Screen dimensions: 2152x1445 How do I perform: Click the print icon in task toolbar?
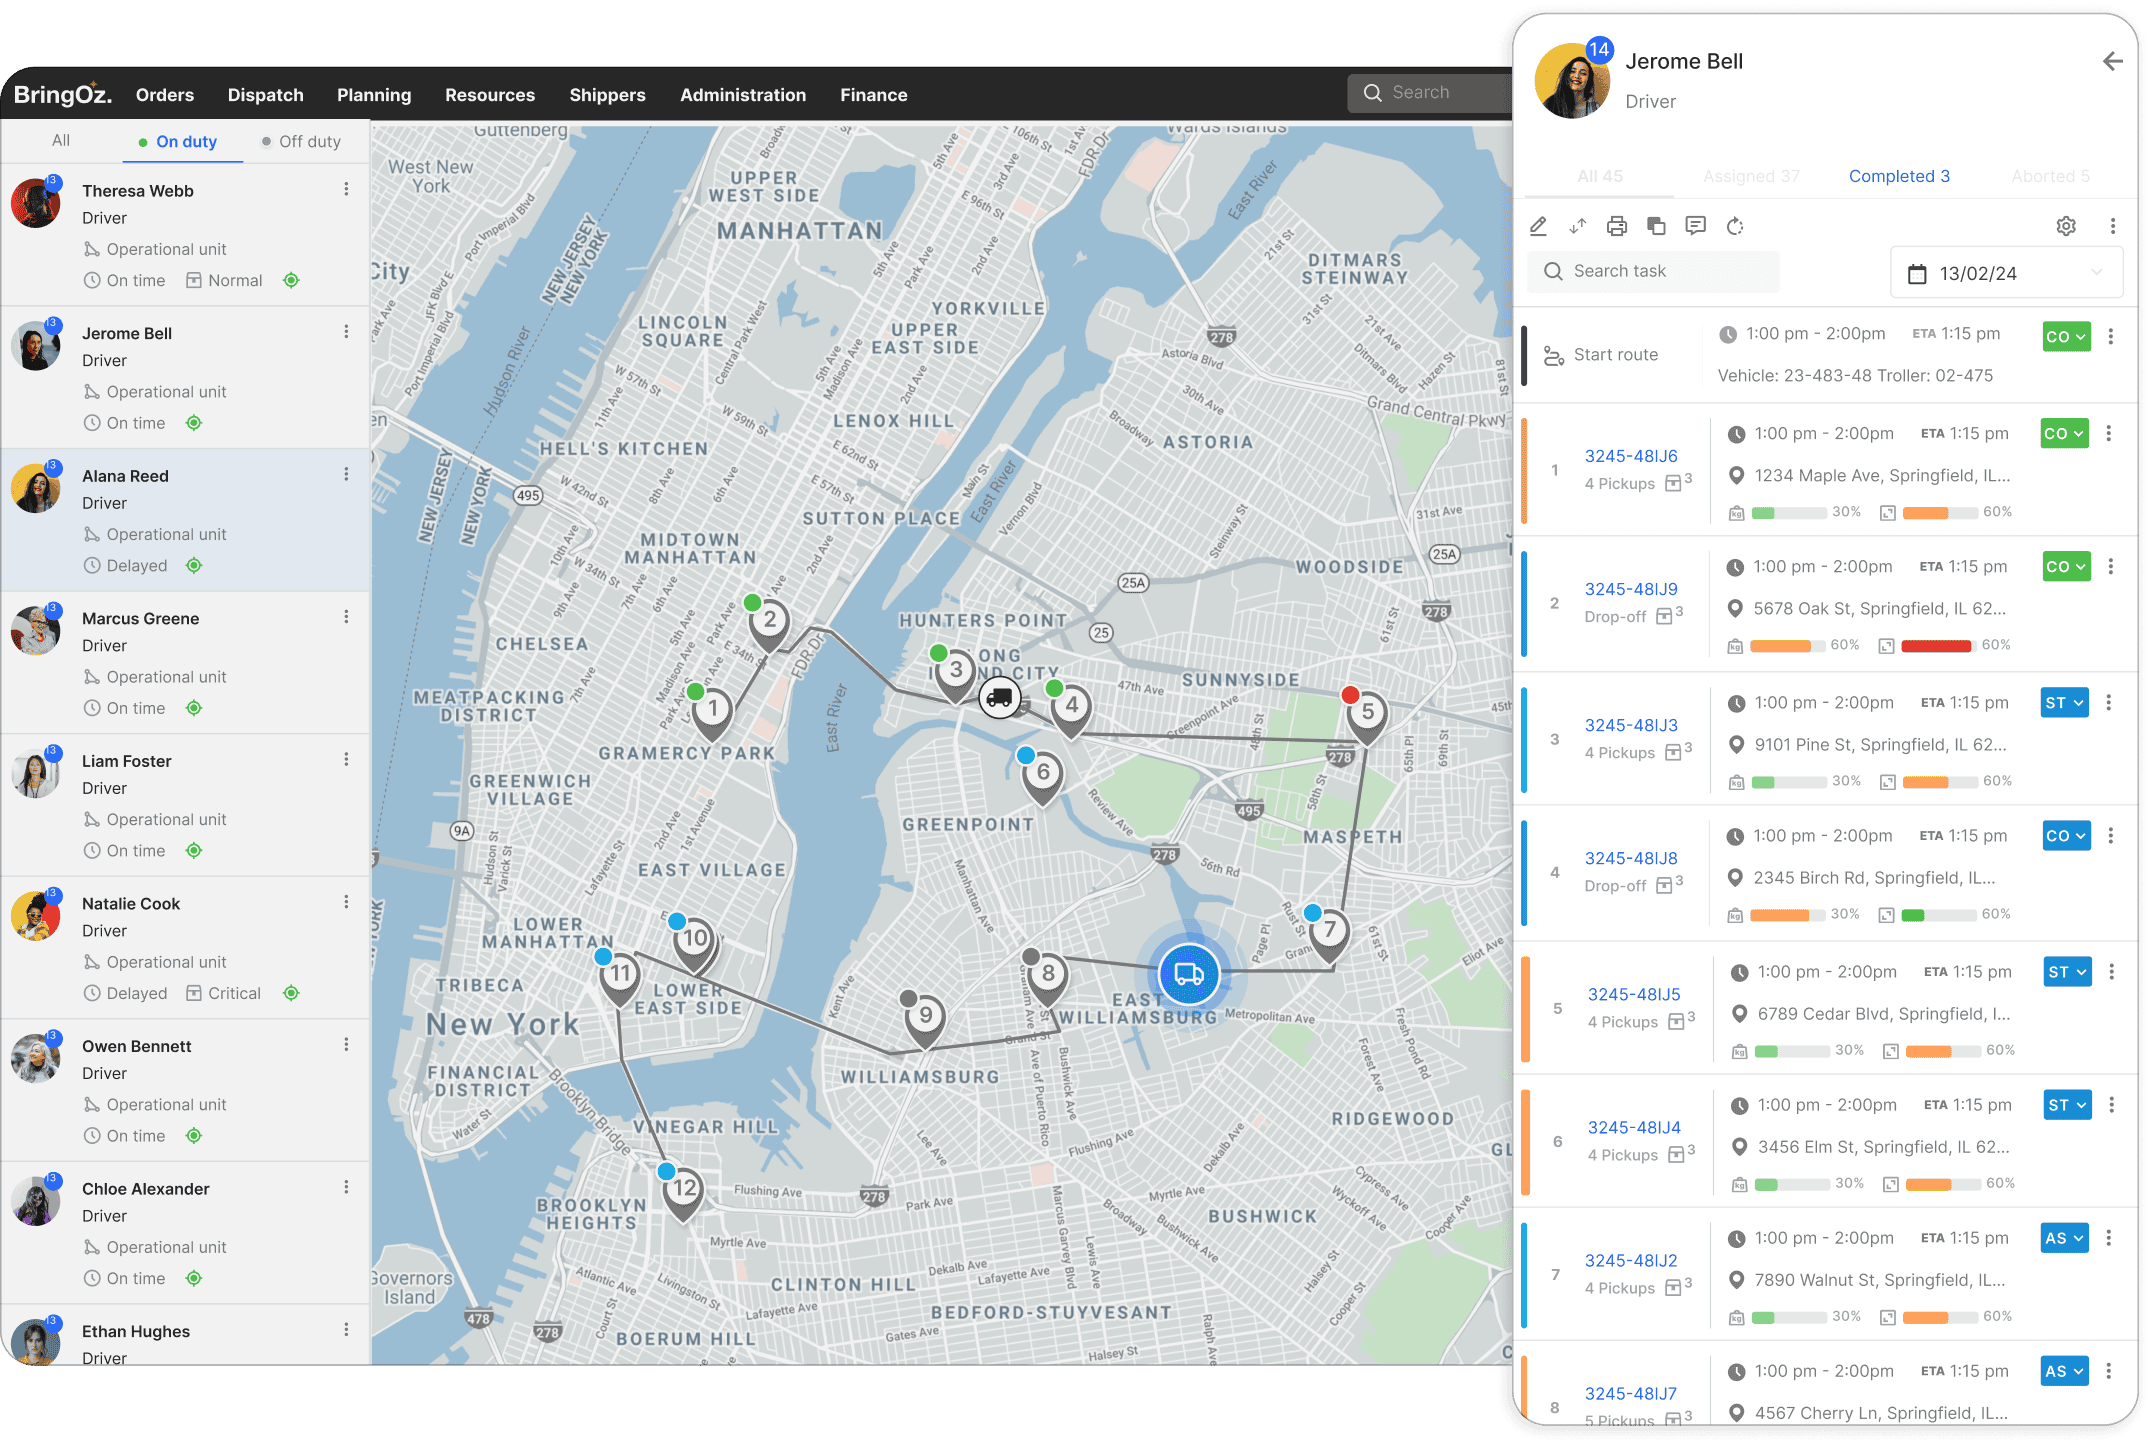pos(1617,226)
